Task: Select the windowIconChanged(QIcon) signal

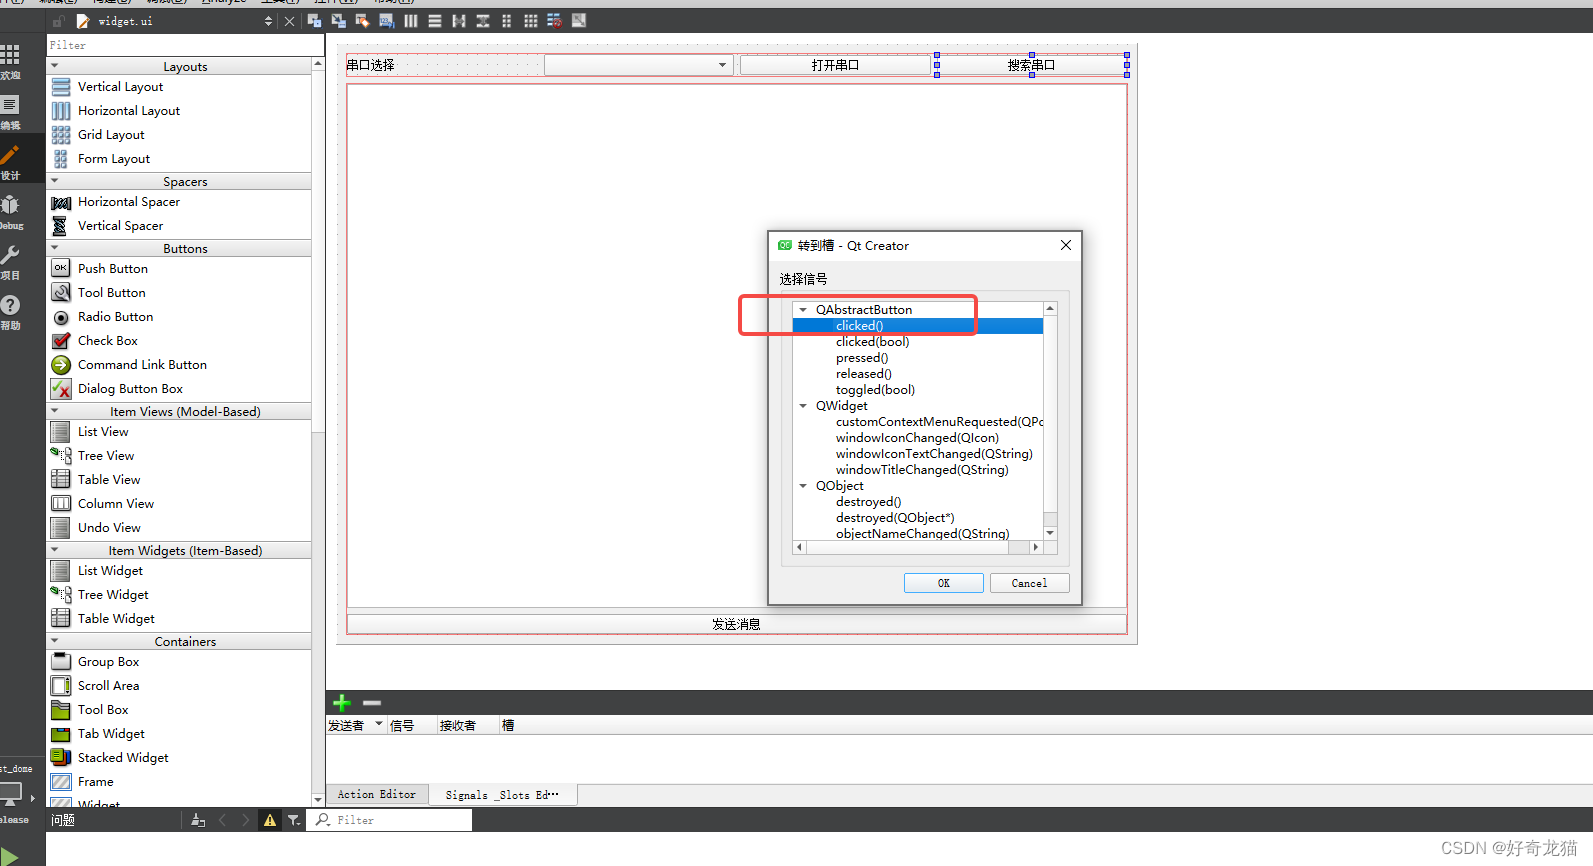Action: pyautogui.click(x=917, y=438)
